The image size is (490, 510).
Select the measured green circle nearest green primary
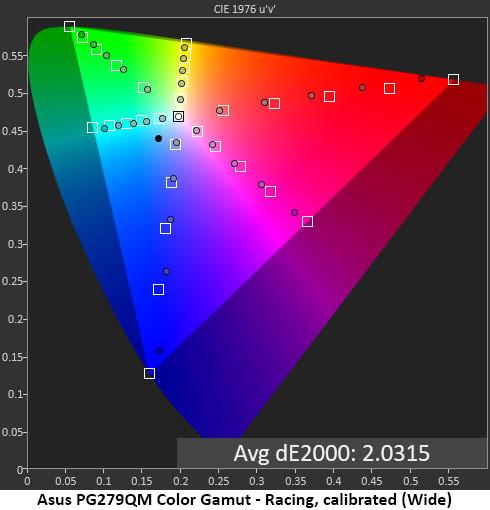tap(82, 35)
